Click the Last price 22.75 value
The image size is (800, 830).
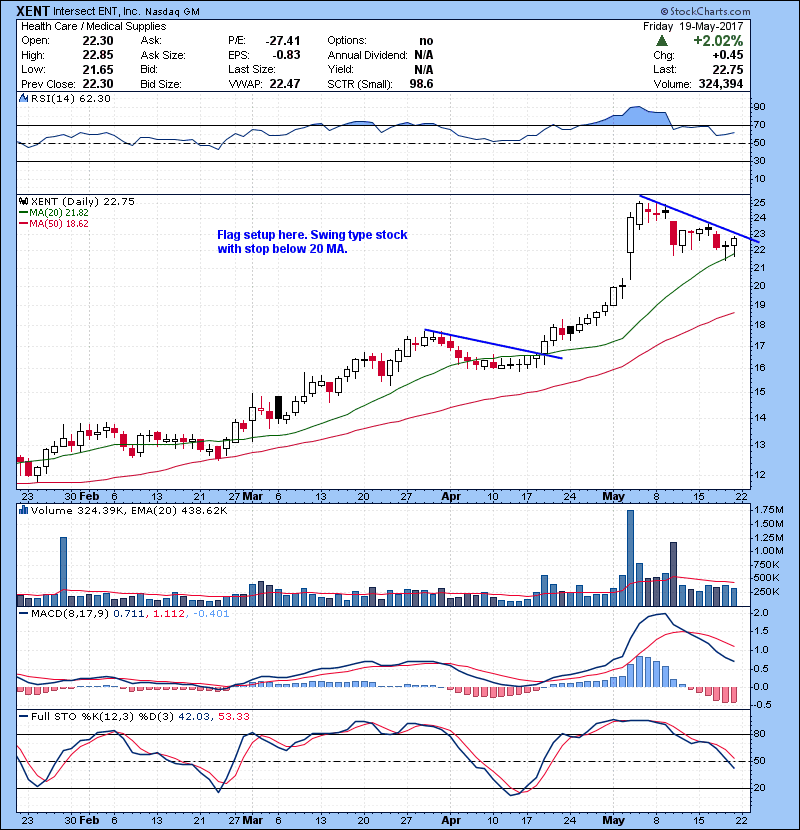tap(727, 69)
